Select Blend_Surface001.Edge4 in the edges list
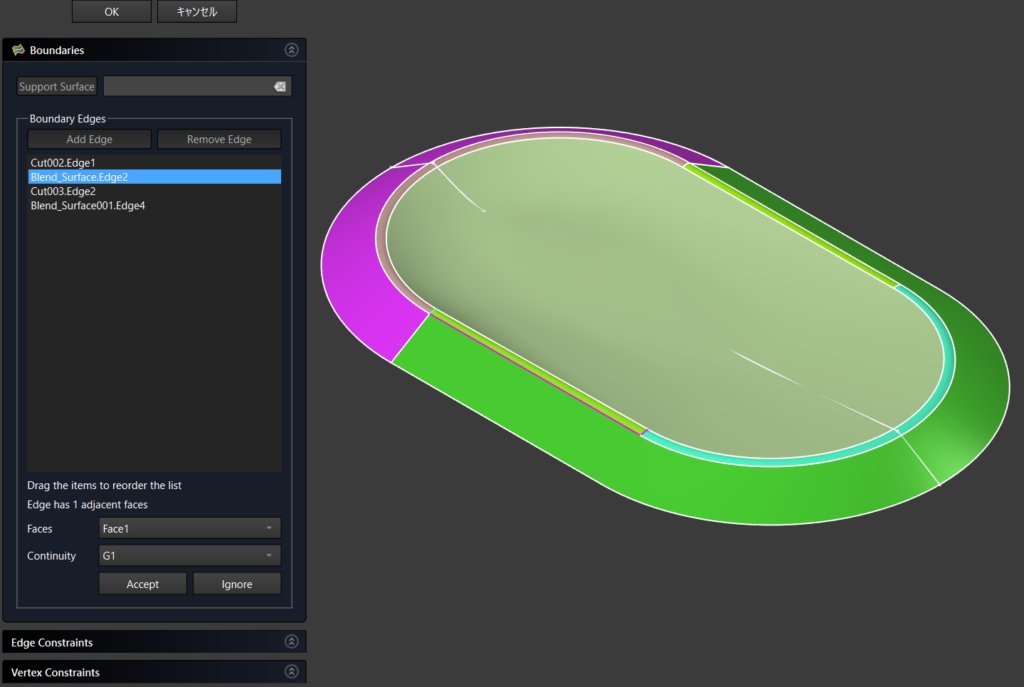Viewport: 1024px width, 687px height. pos(88,206)
